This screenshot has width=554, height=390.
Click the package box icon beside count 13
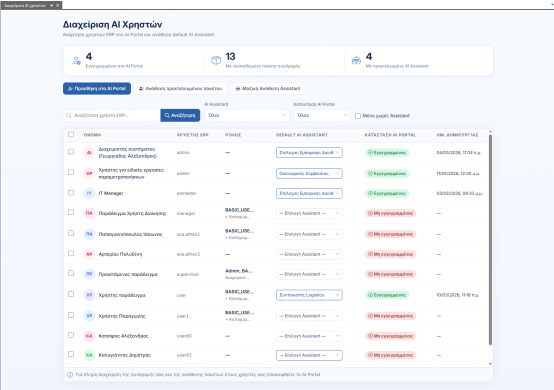click(216, 60)
